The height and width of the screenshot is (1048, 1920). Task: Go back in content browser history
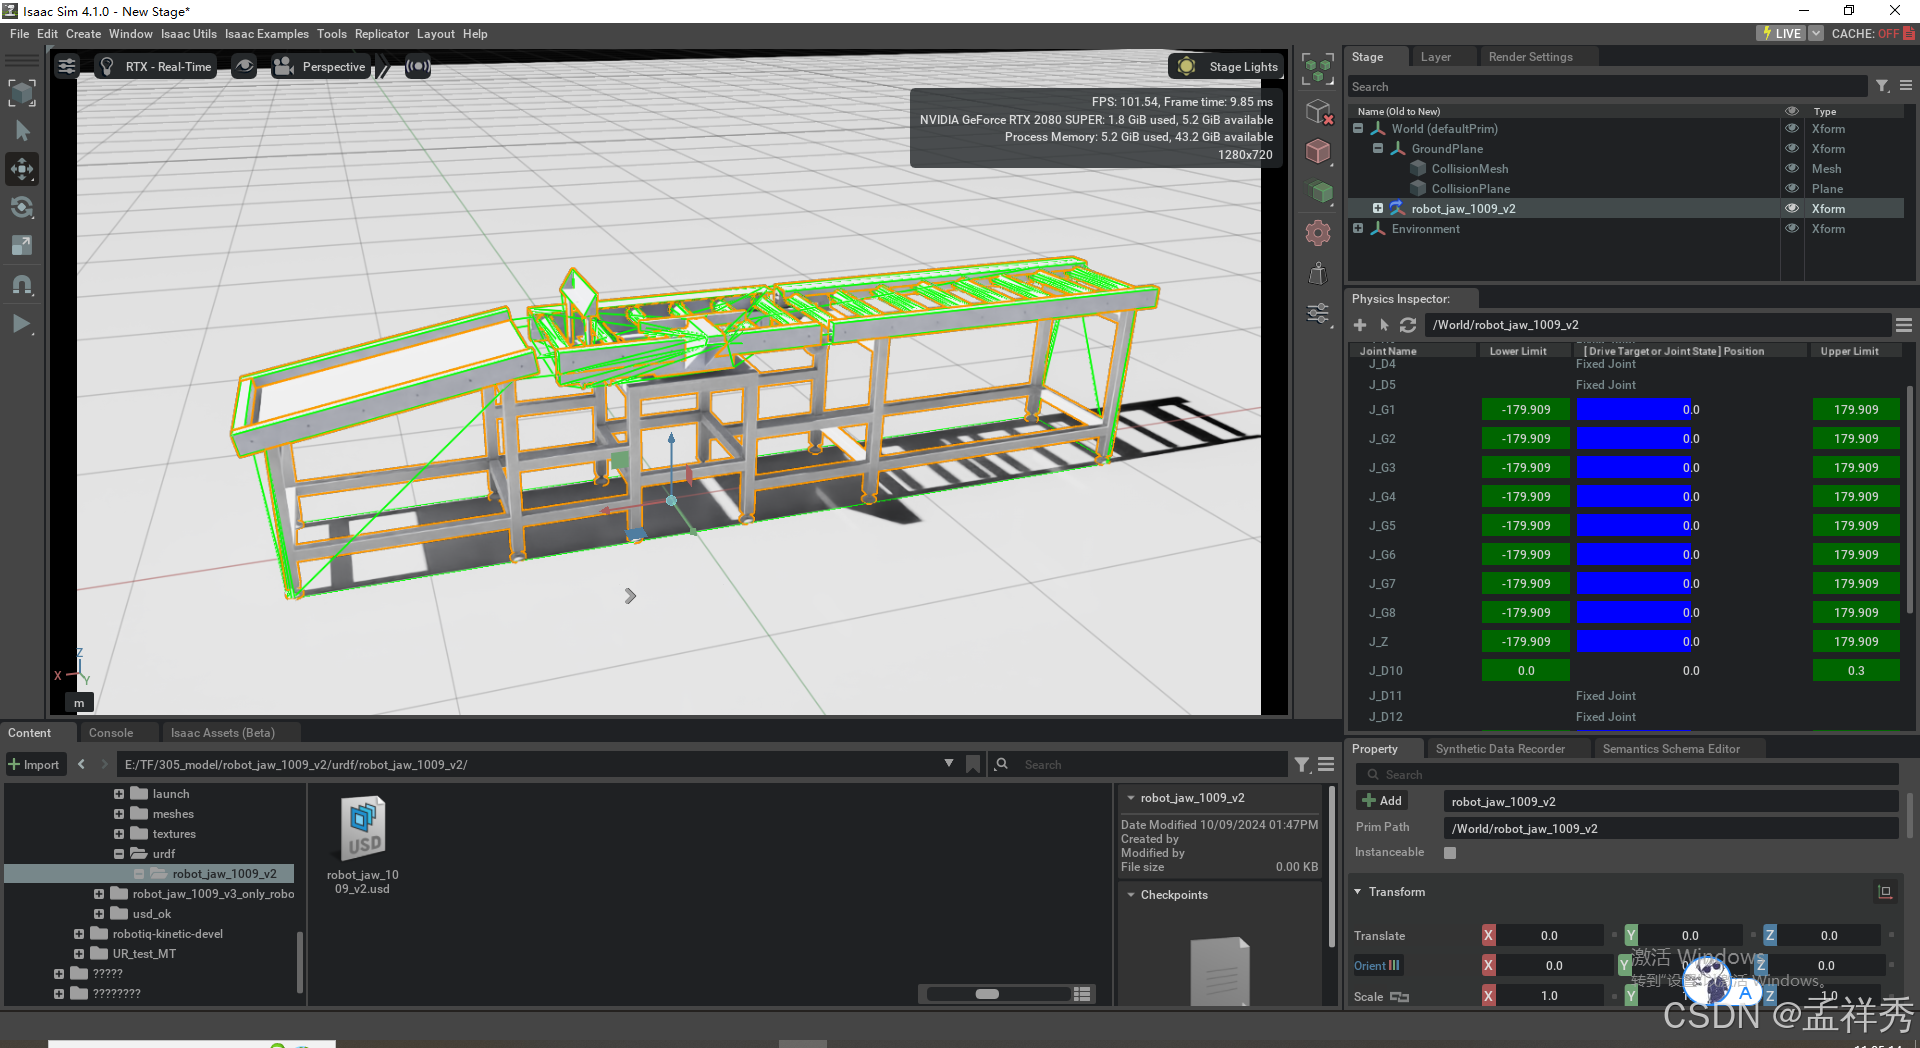coord(81,764)
